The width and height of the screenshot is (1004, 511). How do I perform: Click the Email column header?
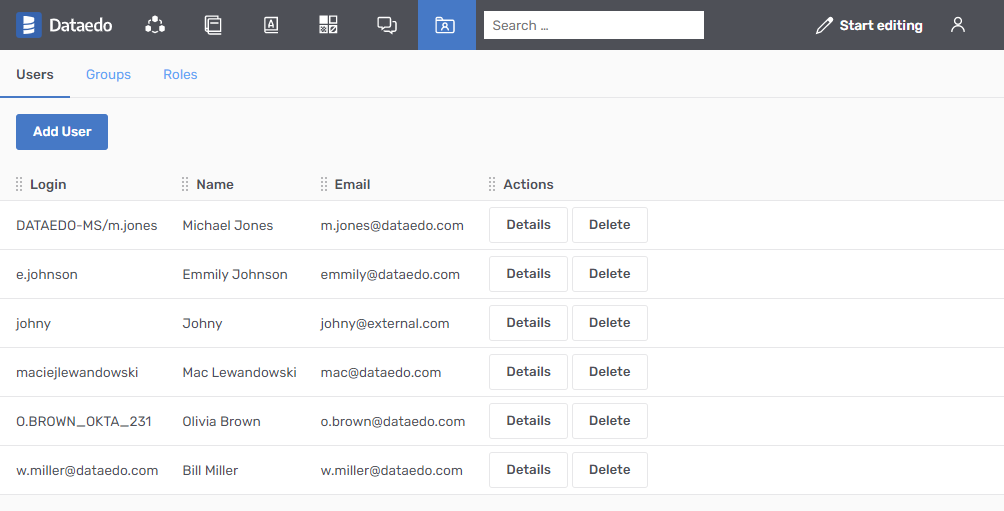pos(352,184)
